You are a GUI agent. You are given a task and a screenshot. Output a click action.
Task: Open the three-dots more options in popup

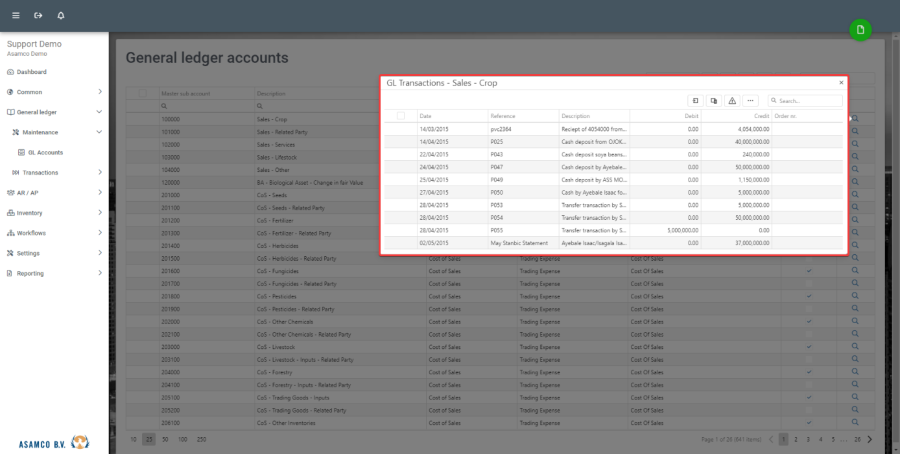click(750, 101)
